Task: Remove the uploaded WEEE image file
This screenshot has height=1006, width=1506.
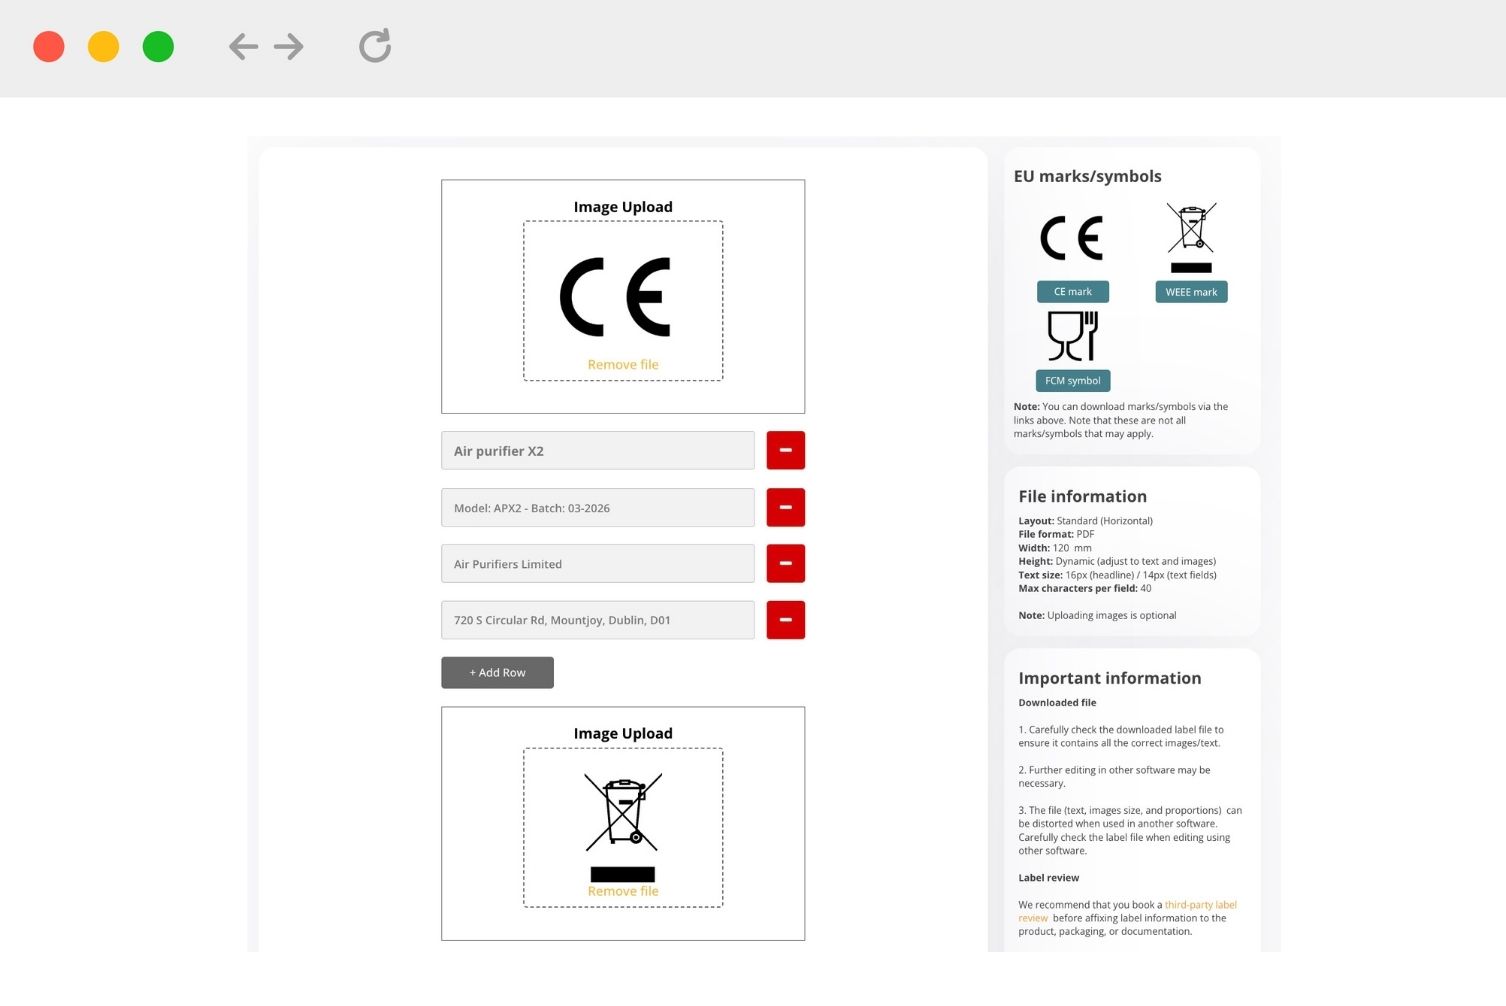Action: click(623, 892)
